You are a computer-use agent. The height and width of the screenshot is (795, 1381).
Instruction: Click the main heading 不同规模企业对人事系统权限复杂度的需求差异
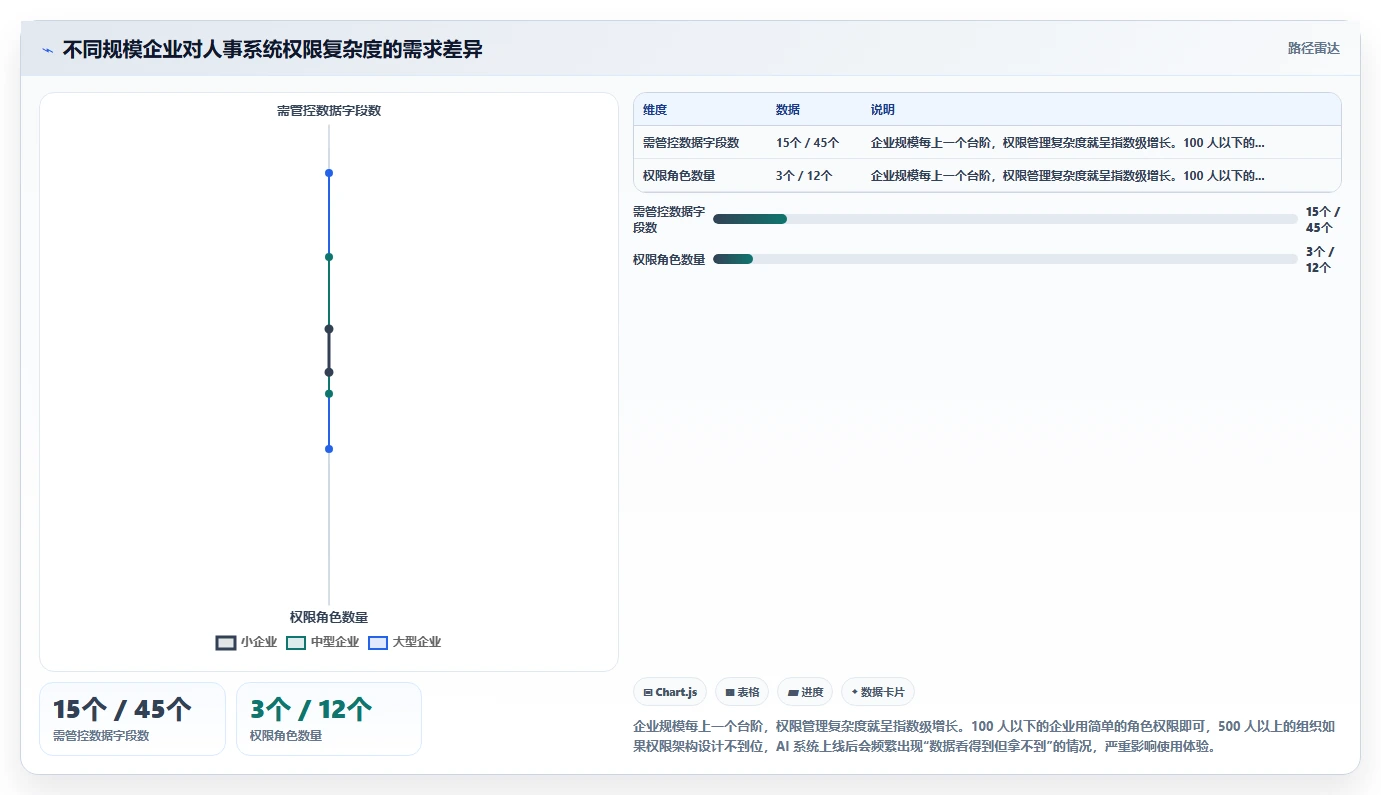point(273,50)
